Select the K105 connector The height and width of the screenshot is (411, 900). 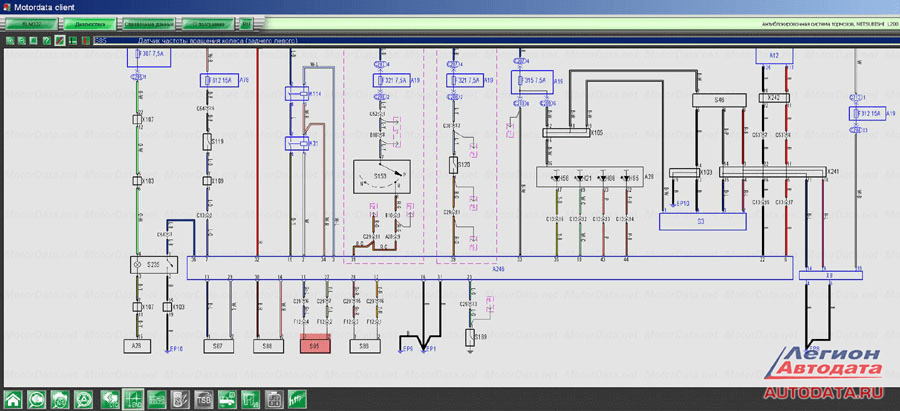567,133
